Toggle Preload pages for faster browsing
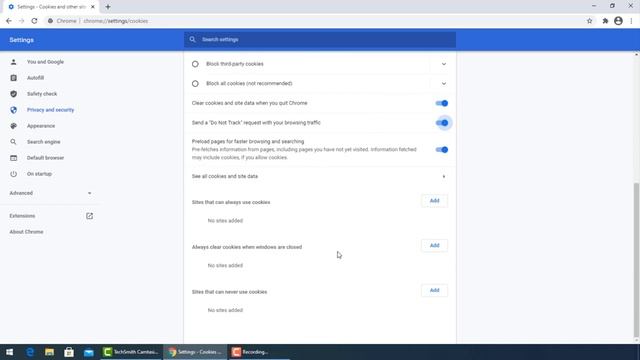The height and width of the screenshot is (360, 640). (442, 150)
